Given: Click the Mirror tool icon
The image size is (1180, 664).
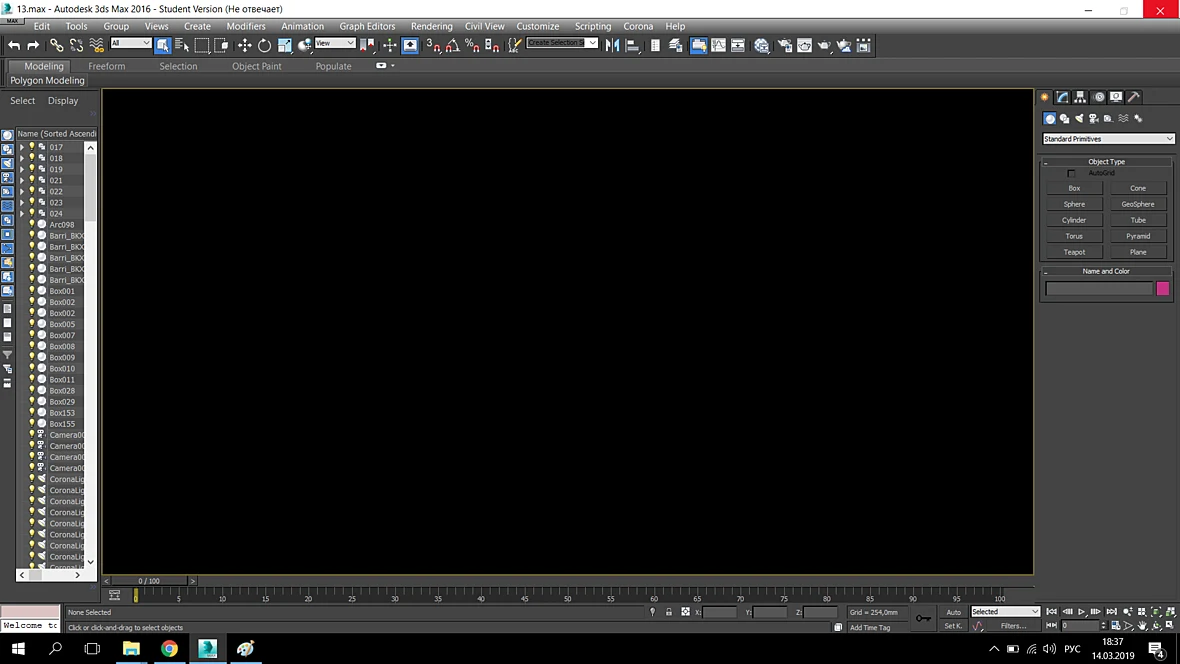Looking at the screenshot, I should [613, 45].
